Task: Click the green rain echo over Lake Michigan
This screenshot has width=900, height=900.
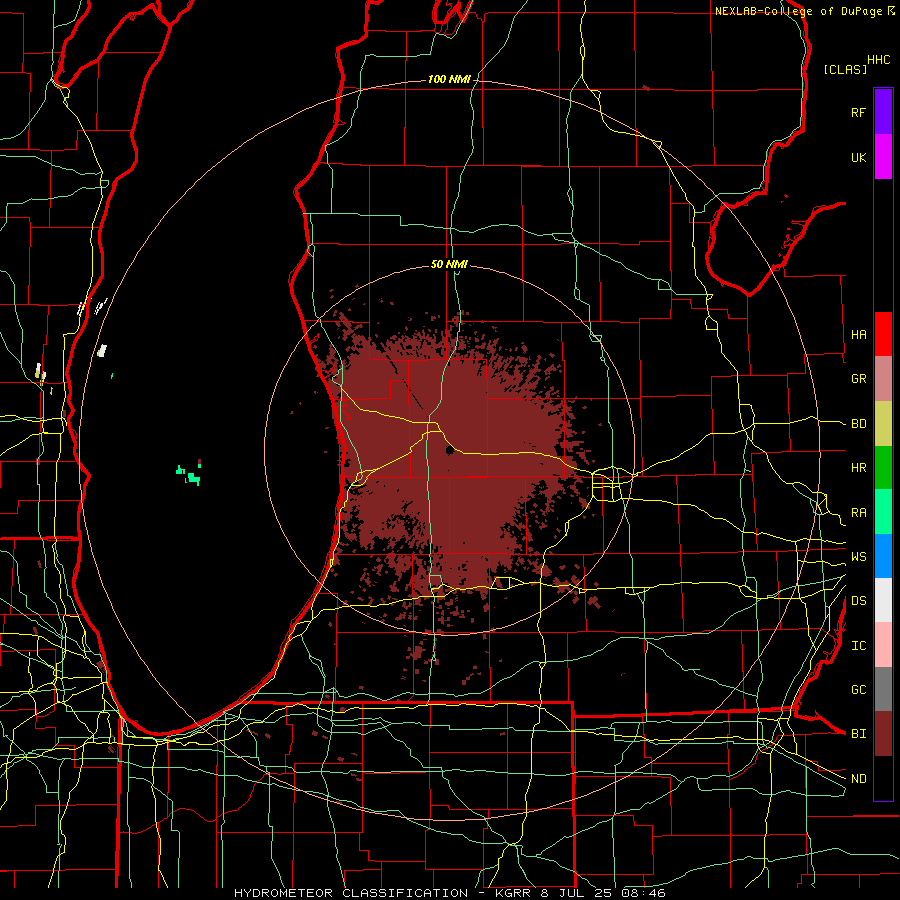Action: (x=189, y=475)
